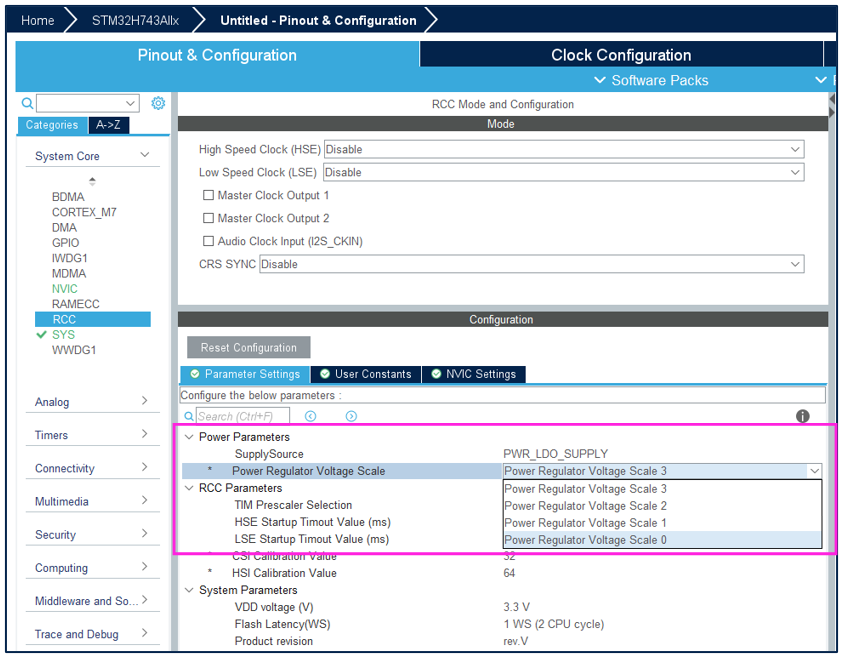Click the small sort arrows above BDMA

[x=92, y=181]
